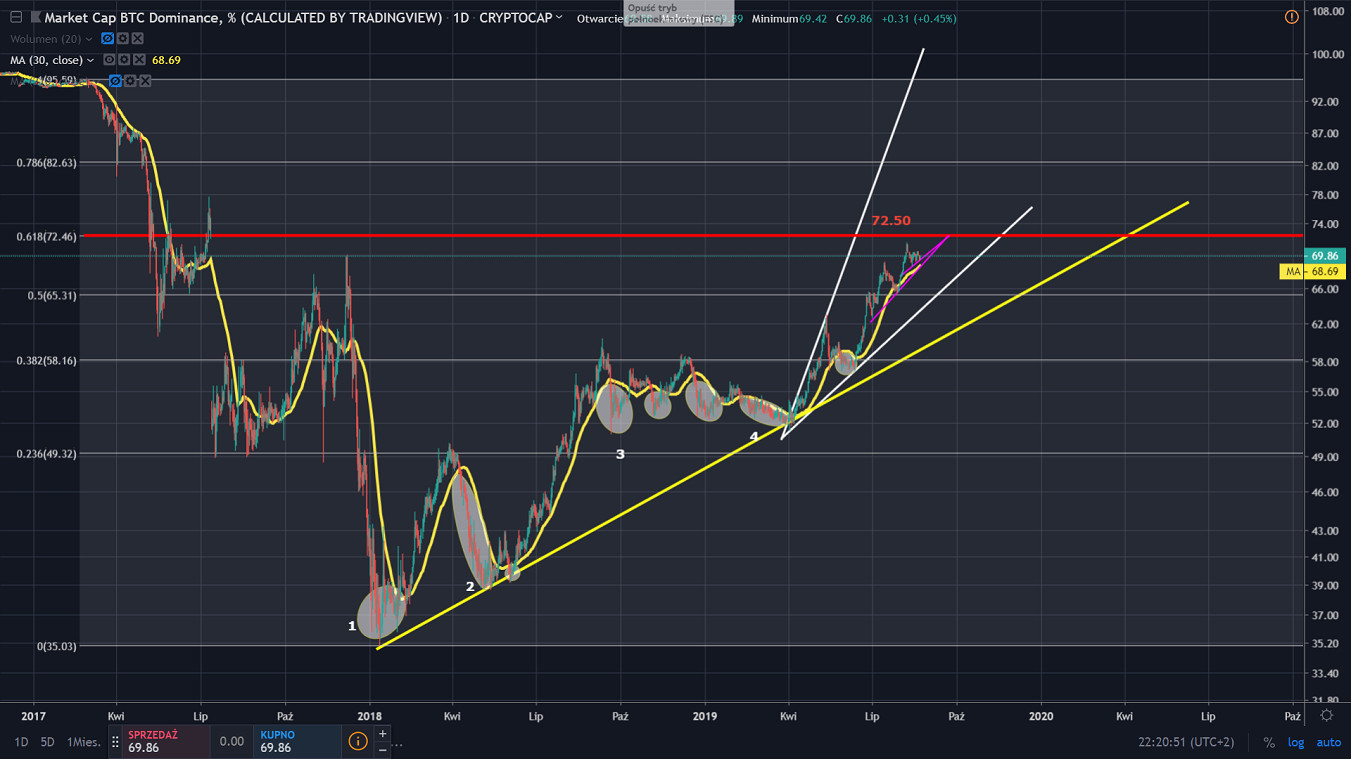1351x759 pixels.
Task: Toggle the log scale mode
Action: [x=1297, y=742]
